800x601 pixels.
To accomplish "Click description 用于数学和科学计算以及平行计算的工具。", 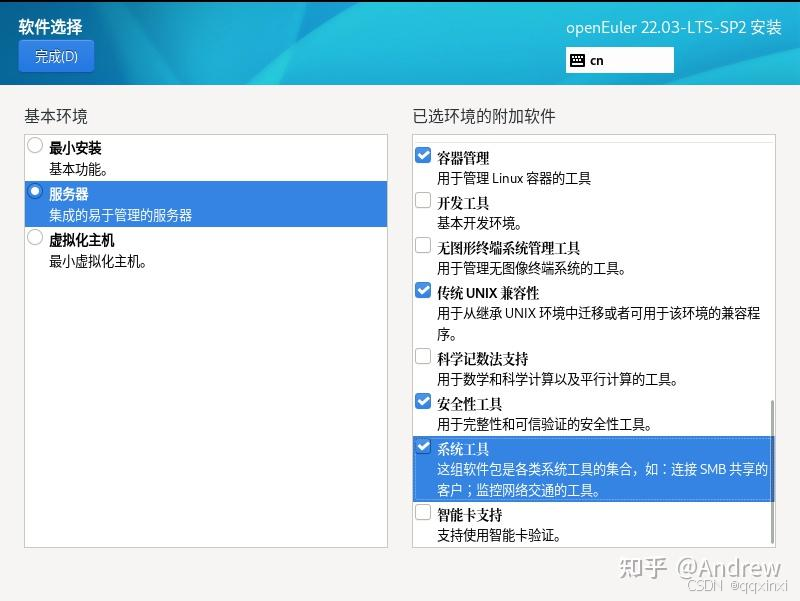I will click(558, 380).
